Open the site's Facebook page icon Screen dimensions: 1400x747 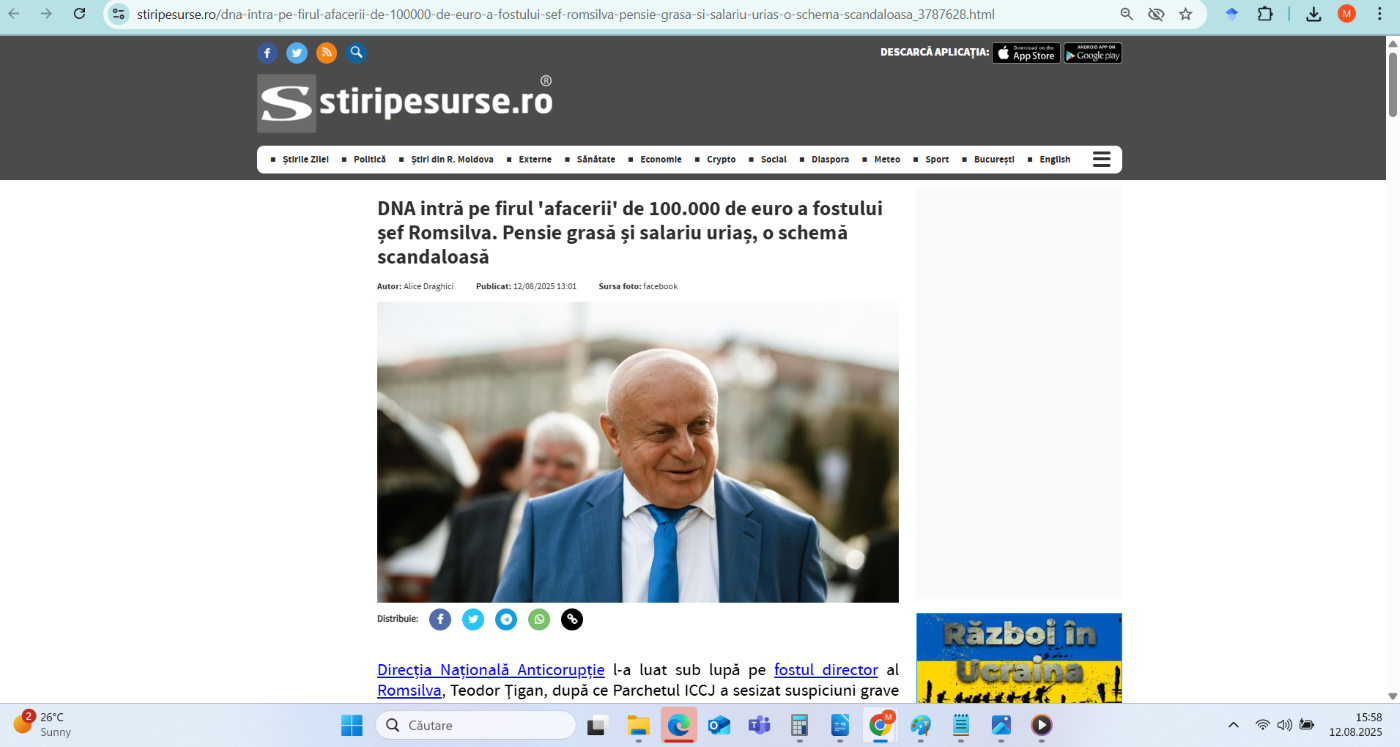point(267,53)
